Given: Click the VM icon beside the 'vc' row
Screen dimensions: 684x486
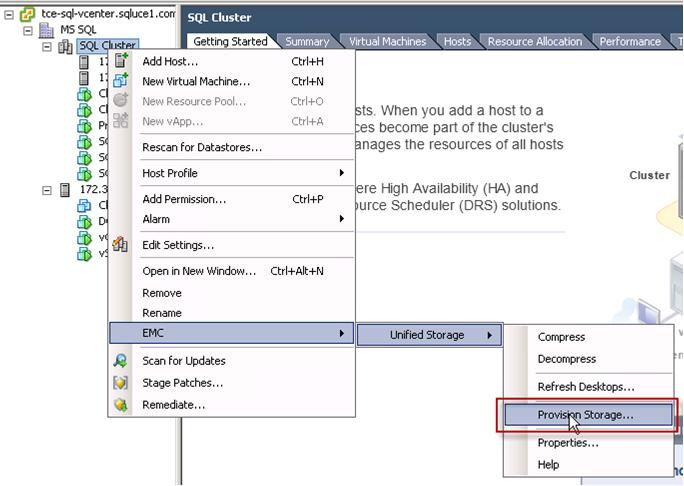Looking at the screenshot, I should pos(84,238).
